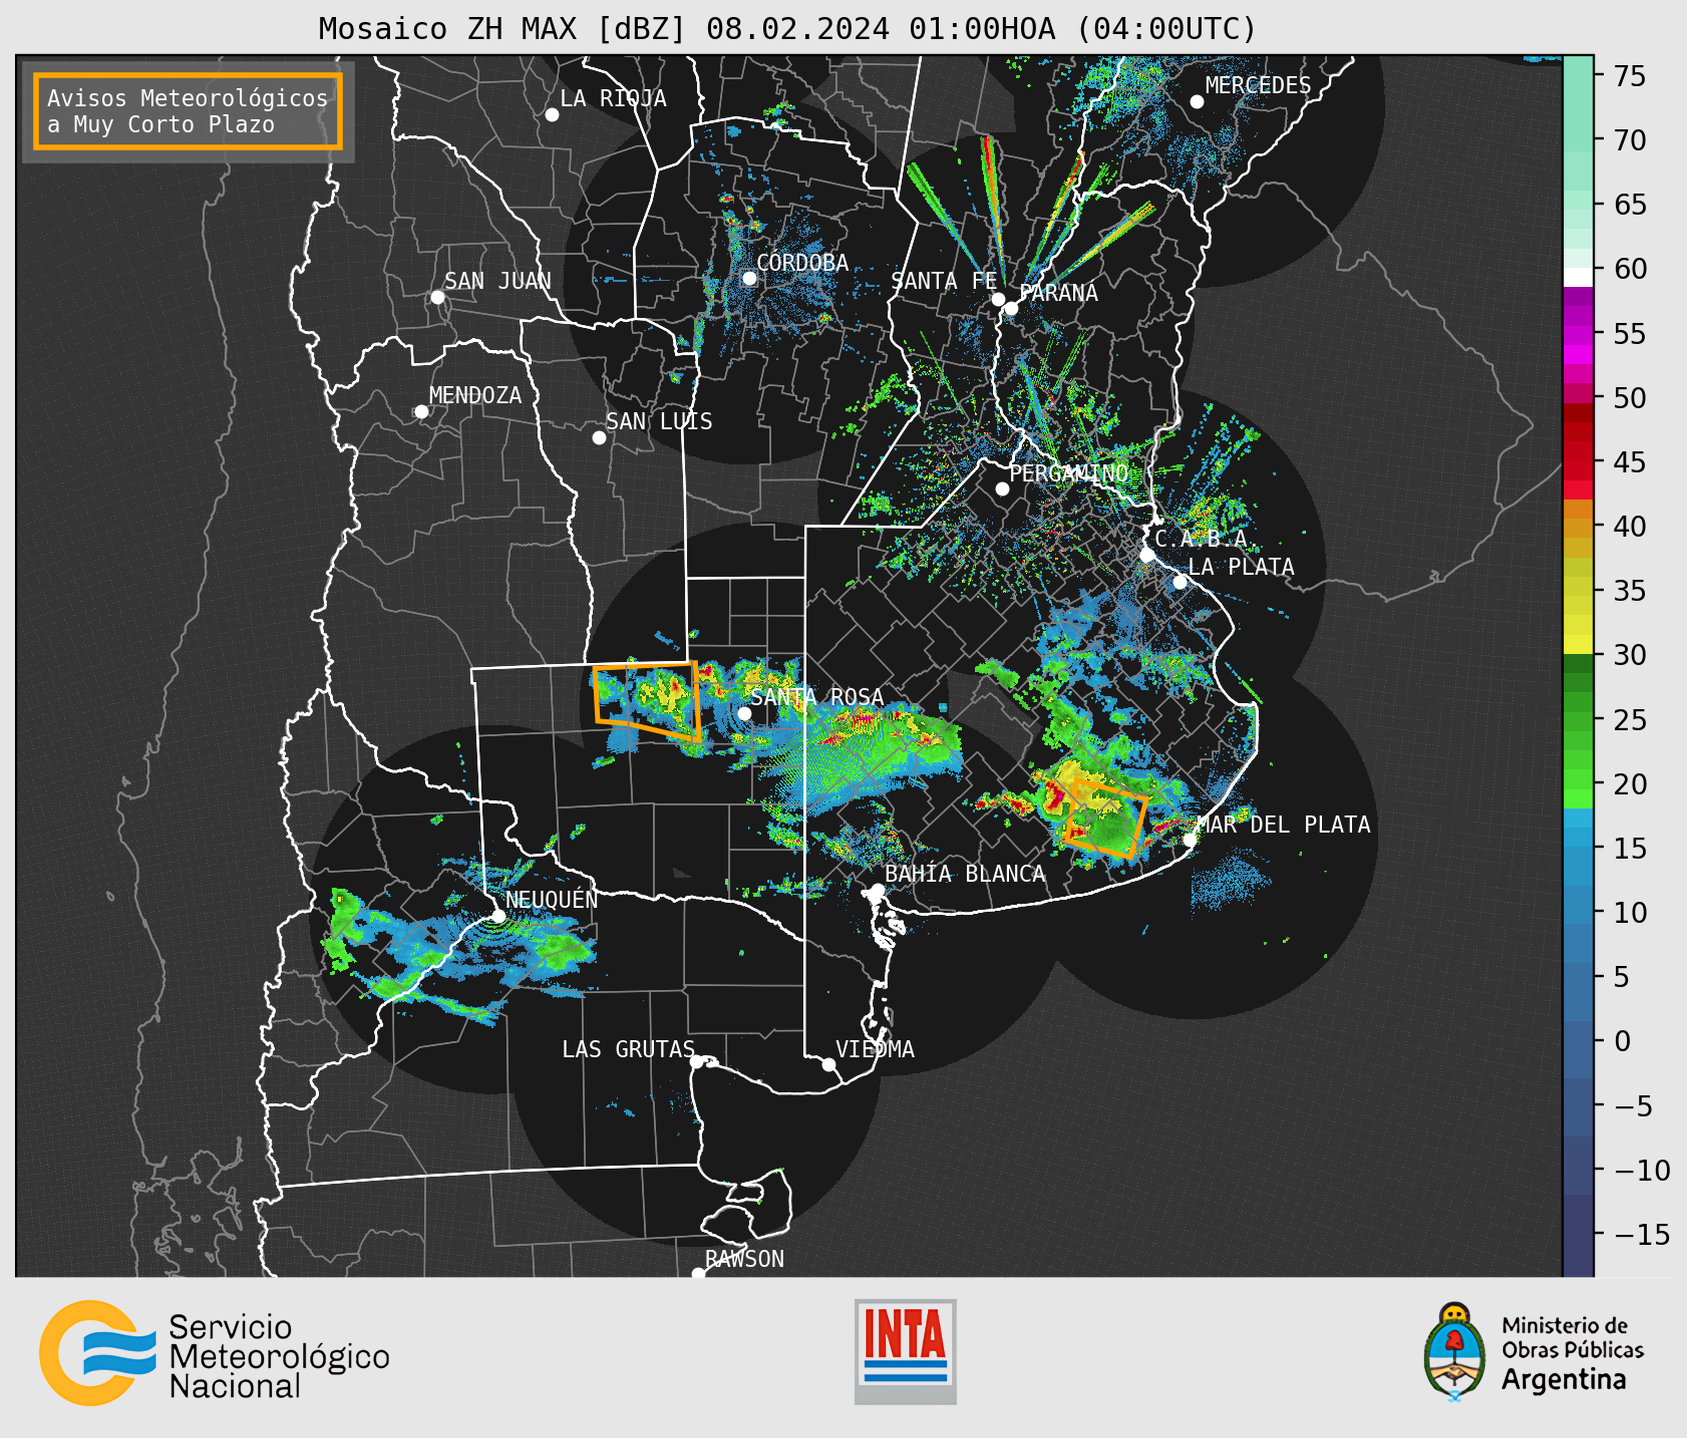Click the 15 tick label on color scale

click(x=1631, y=848)
